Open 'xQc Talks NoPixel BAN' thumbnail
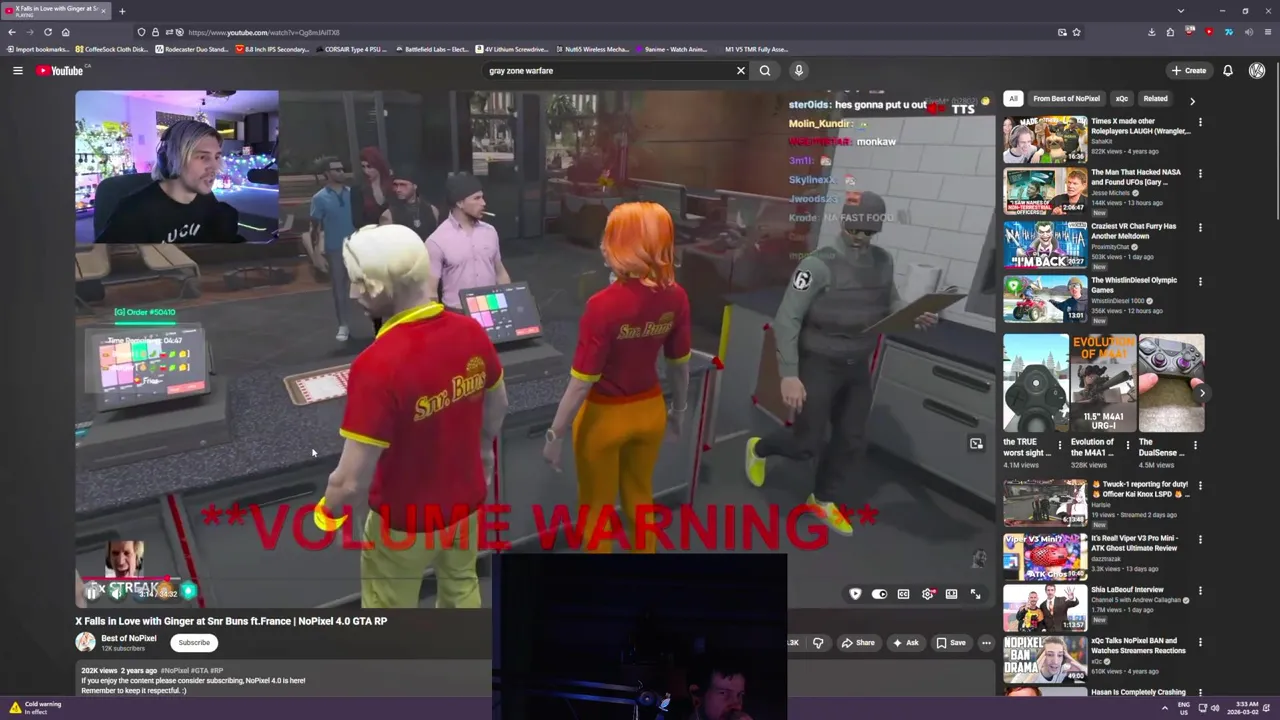 pyautogui.click(x=1045, y=659)
